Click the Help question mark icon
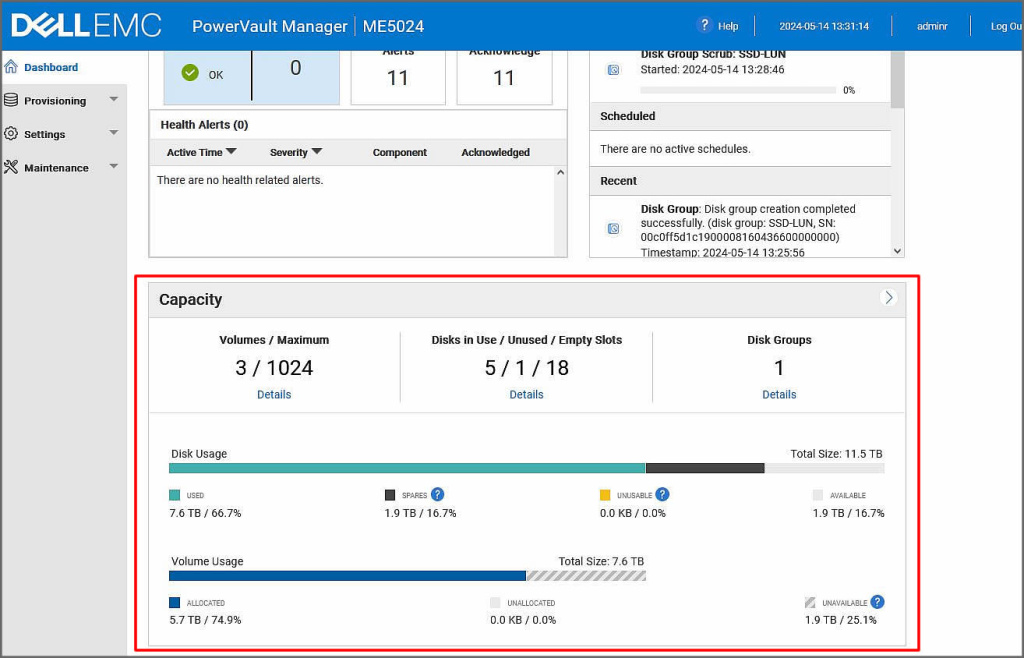 coord(705,25)
